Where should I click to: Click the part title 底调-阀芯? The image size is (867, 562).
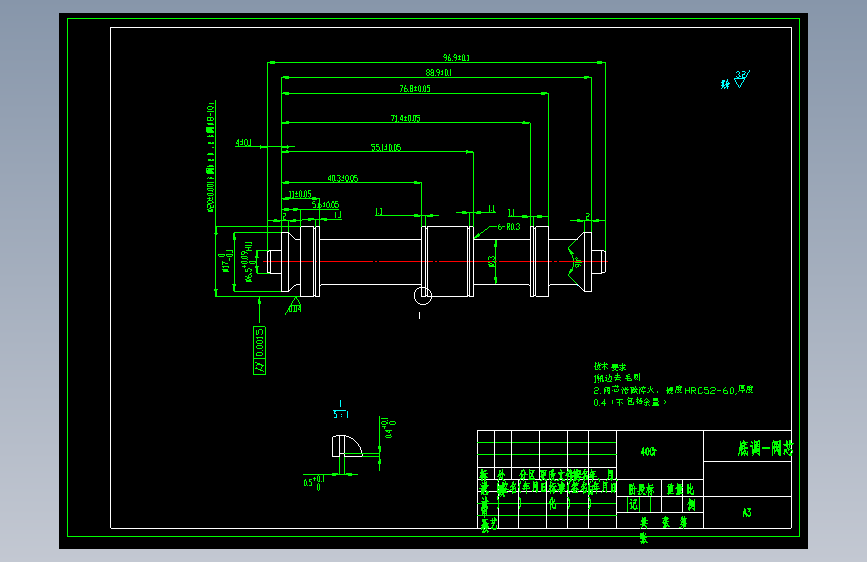[x=765, y=448]
